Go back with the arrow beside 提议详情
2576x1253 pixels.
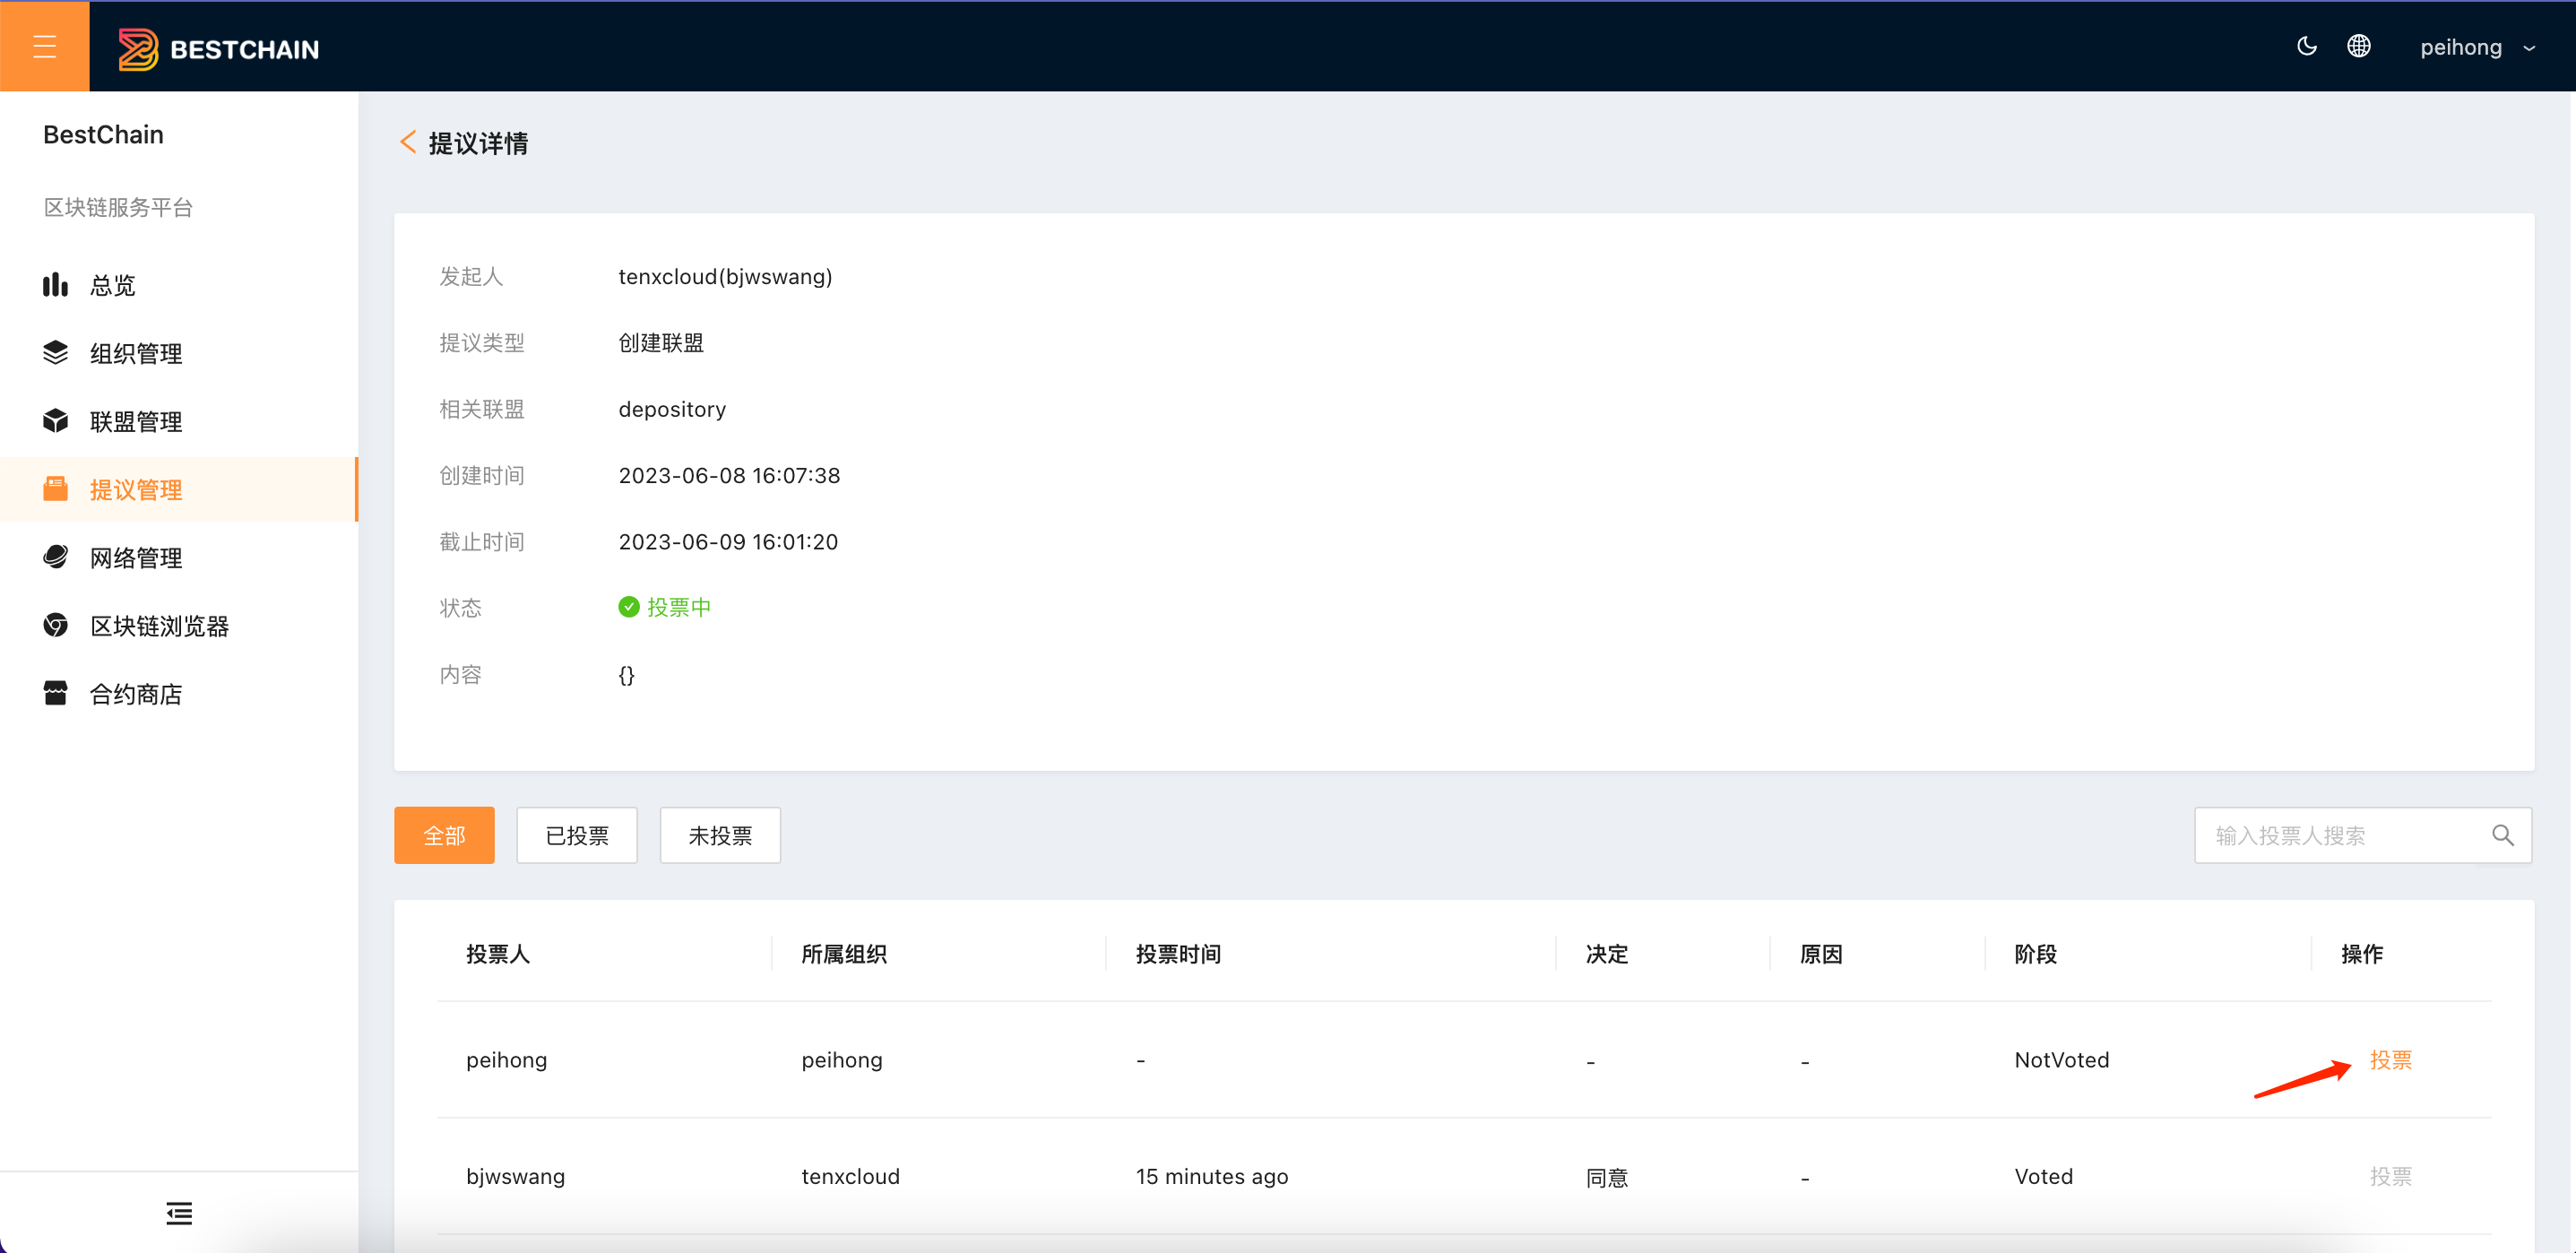(x=408, y=142)
